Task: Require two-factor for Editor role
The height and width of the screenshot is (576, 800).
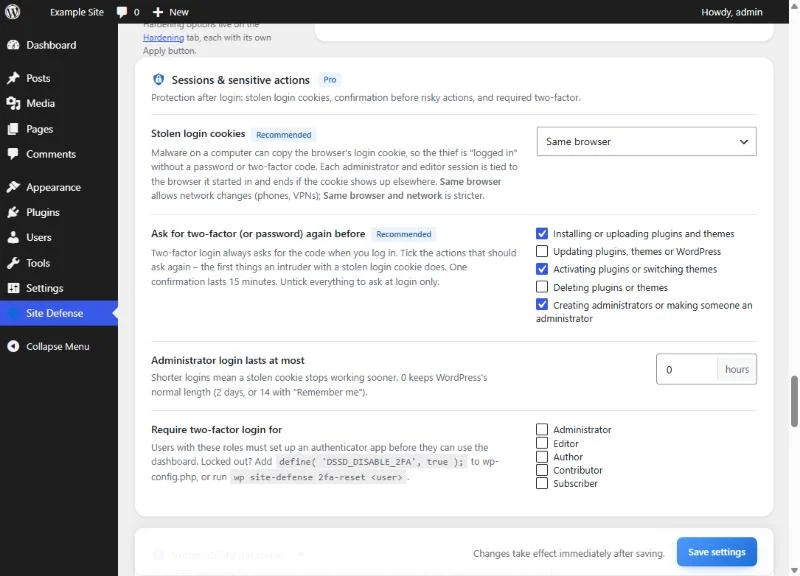Action: [x=542, y=443]
